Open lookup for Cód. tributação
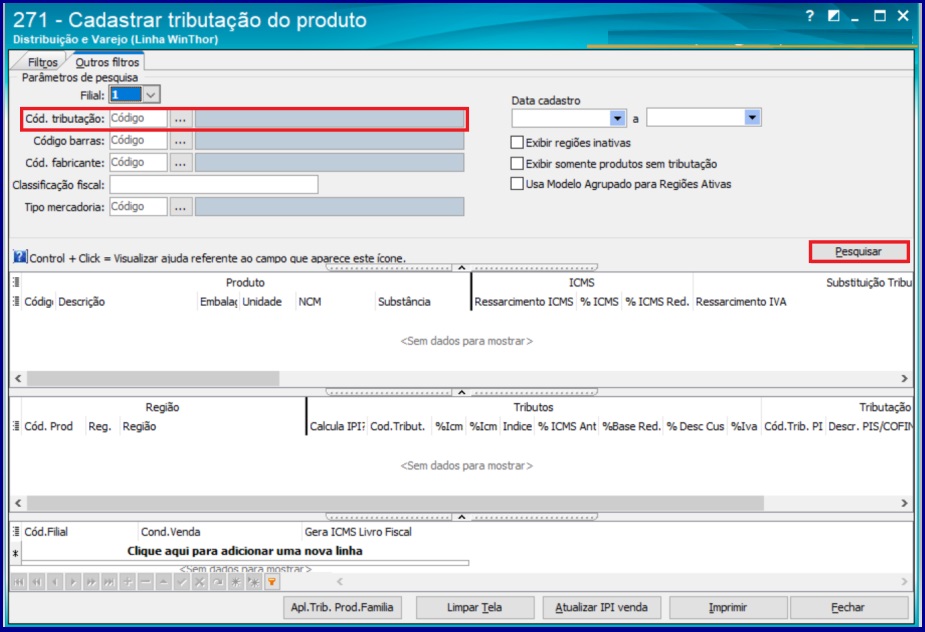Image resolution: width=925 pixels, height=632 pixels. (x=181, y=119)
